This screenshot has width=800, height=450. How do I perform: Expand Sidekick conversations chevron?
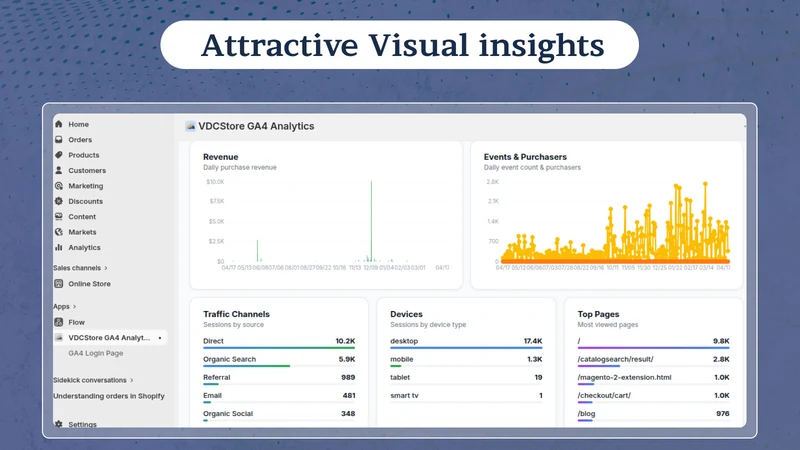(132, 380)
